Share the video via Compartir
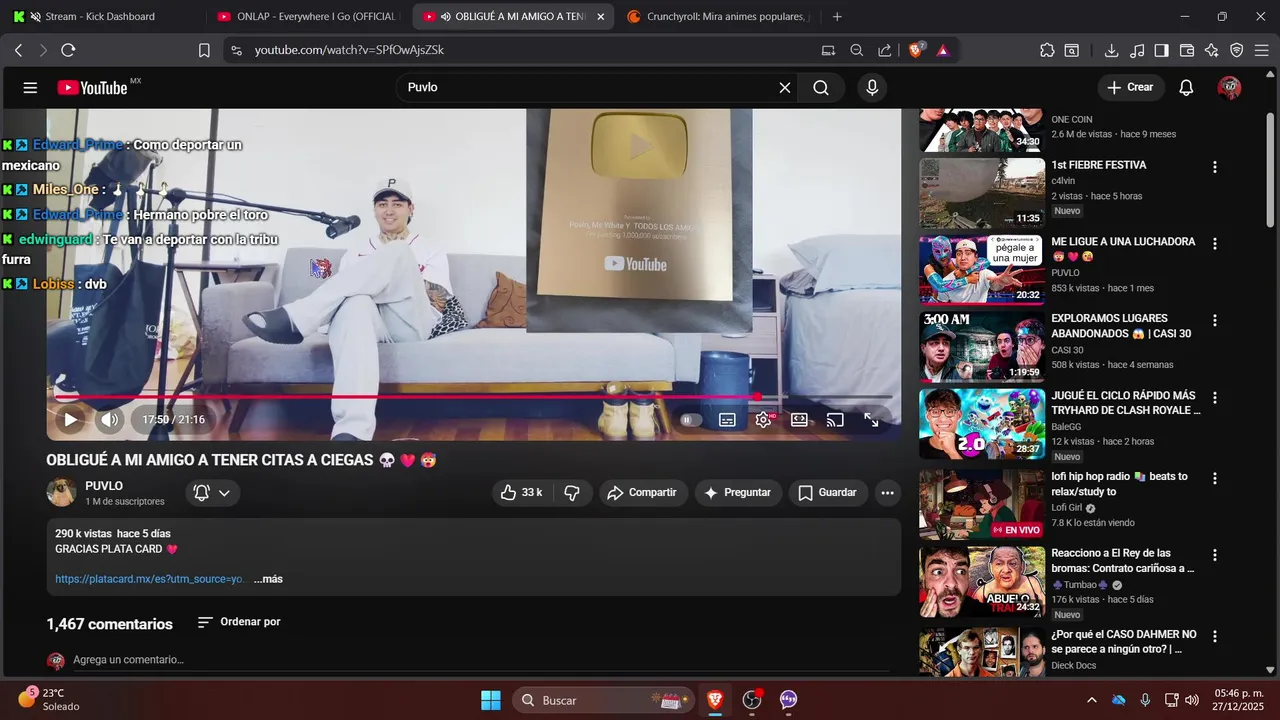The image size is (1280, 720). [x=643, y=492]
